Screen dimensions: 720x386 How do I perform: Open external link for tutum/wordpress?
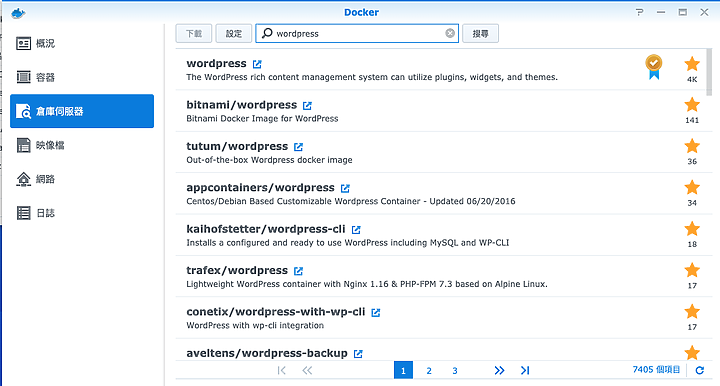[298, 147]
